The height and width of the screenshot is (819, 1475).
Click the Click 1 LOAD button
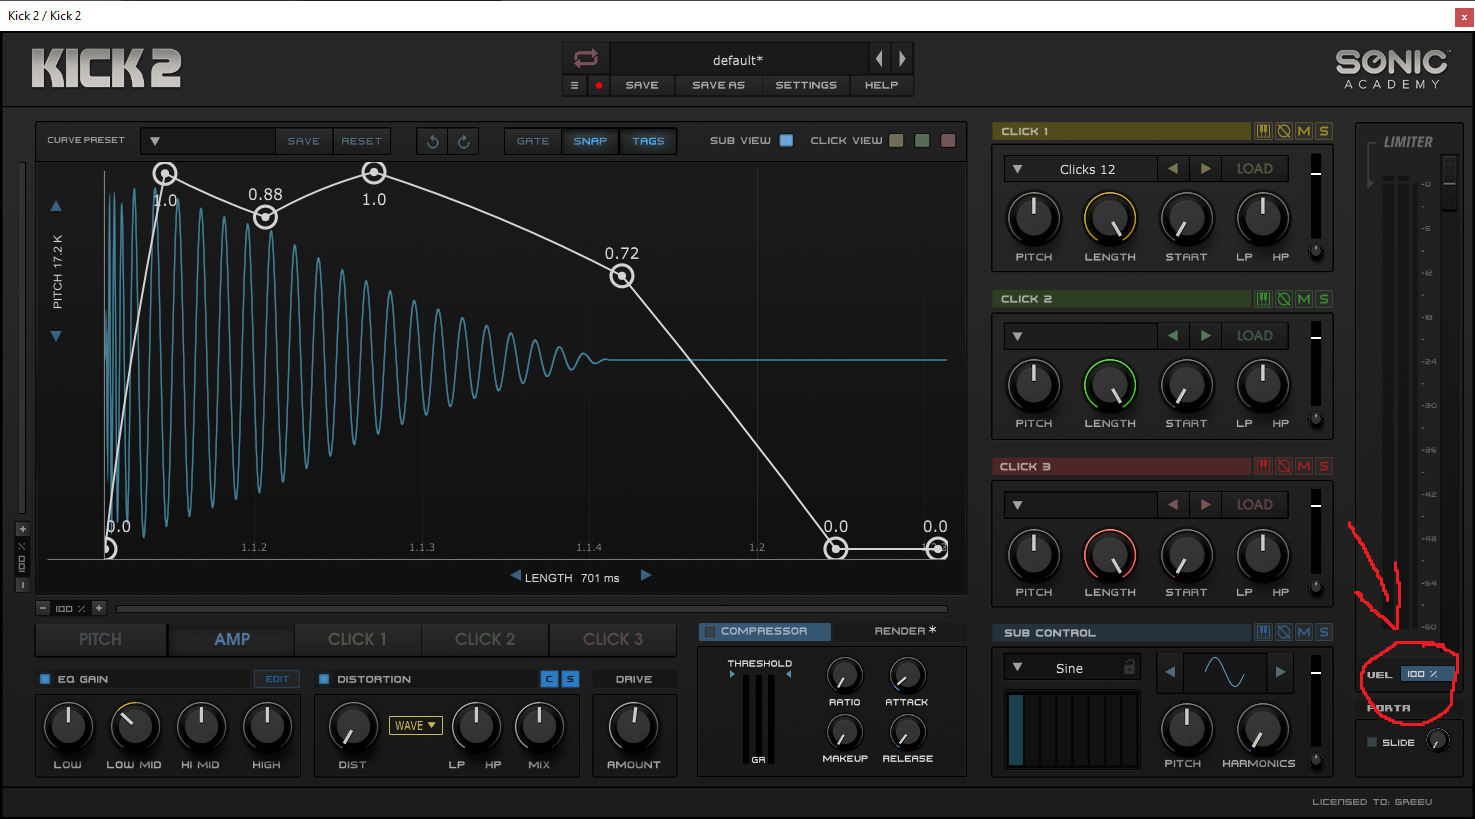point(1255,169)
